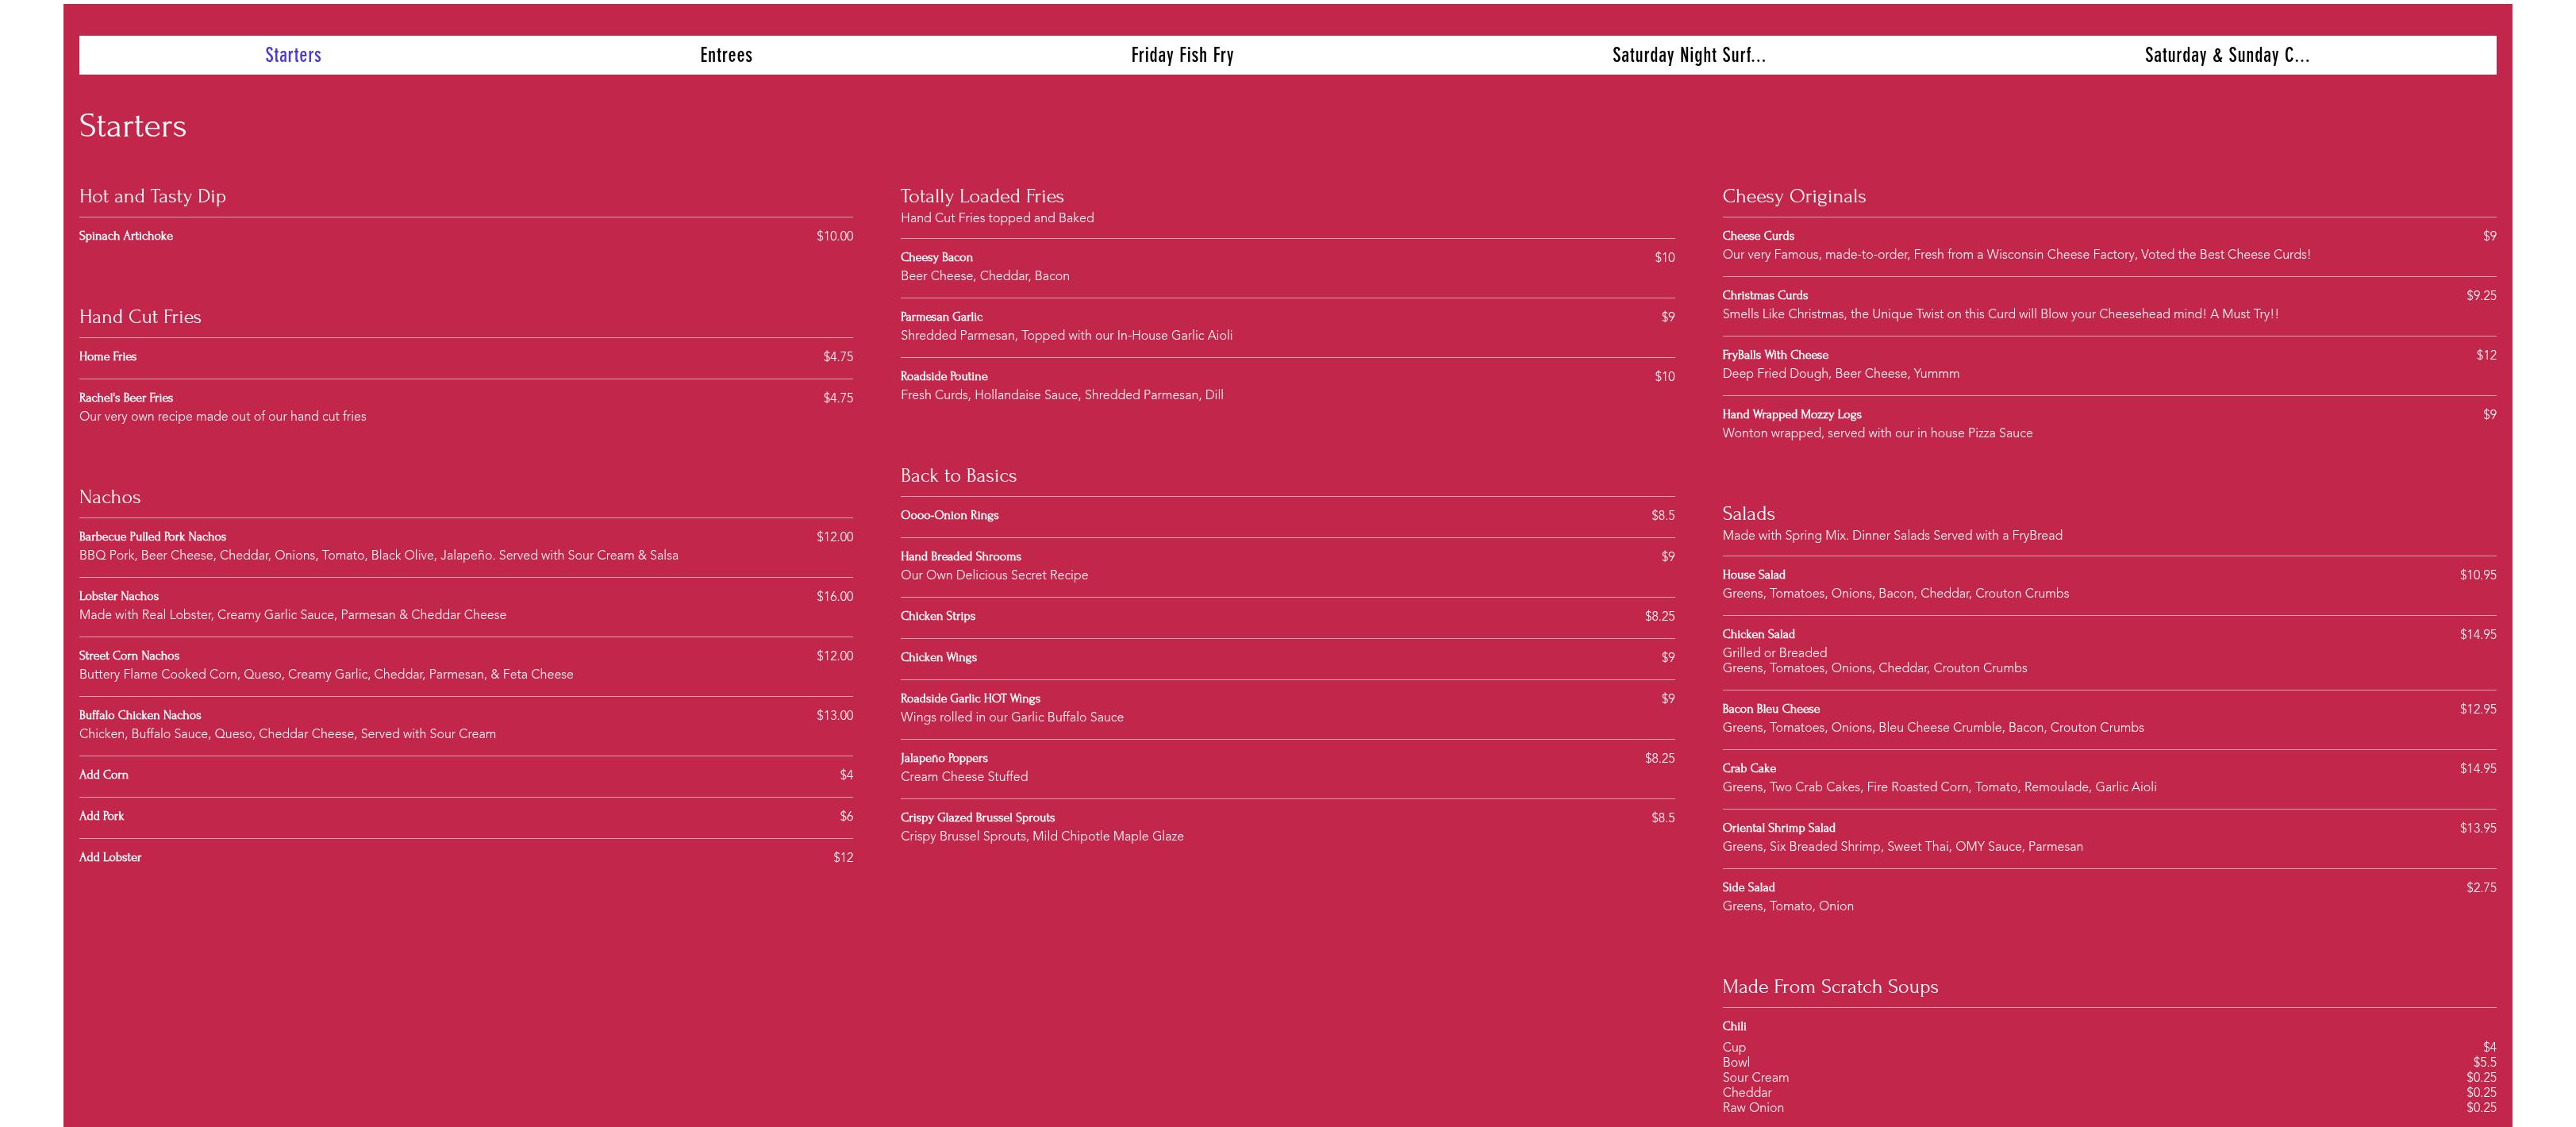This screenshot has width=2576, height=1127.
Task: Click Christmas Curds item name
Action: 1764,296
